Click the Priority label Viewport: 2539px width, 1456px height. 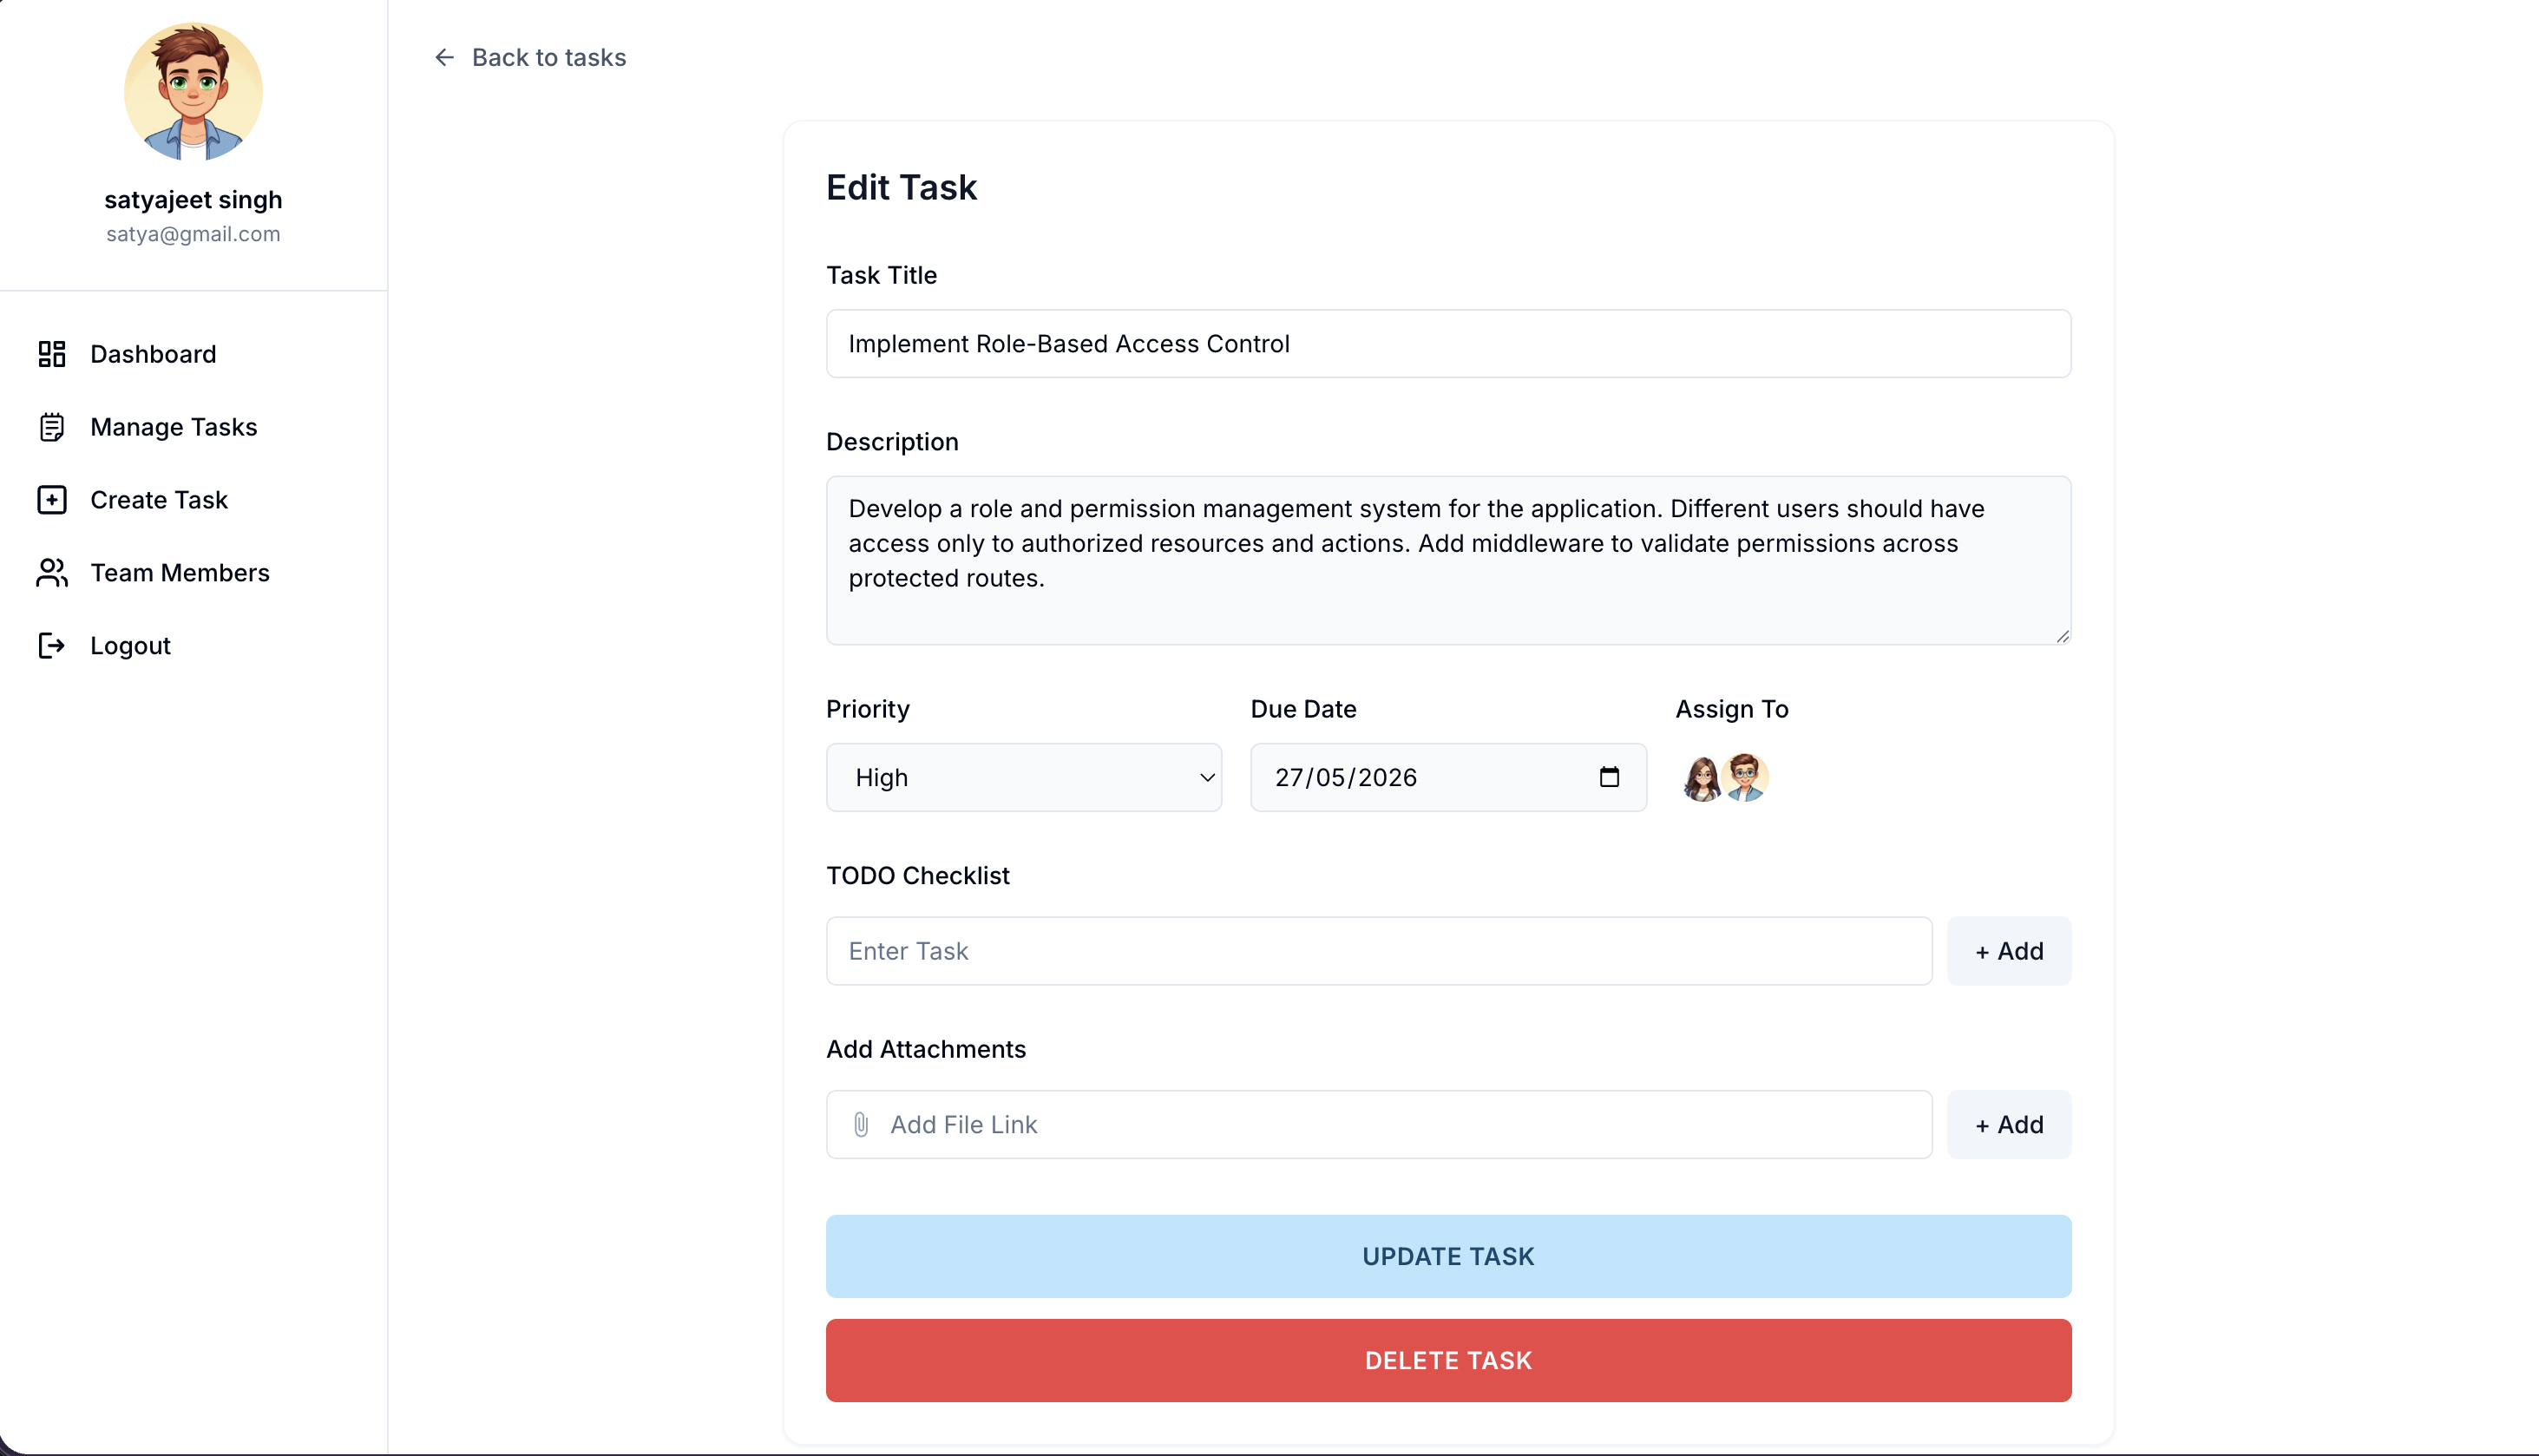[867, 709]
